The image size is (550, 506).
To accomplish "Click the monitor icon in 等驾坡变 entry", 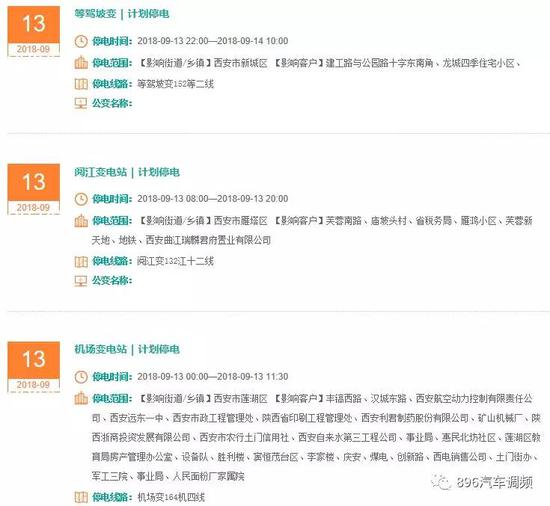I will point(81,103).
